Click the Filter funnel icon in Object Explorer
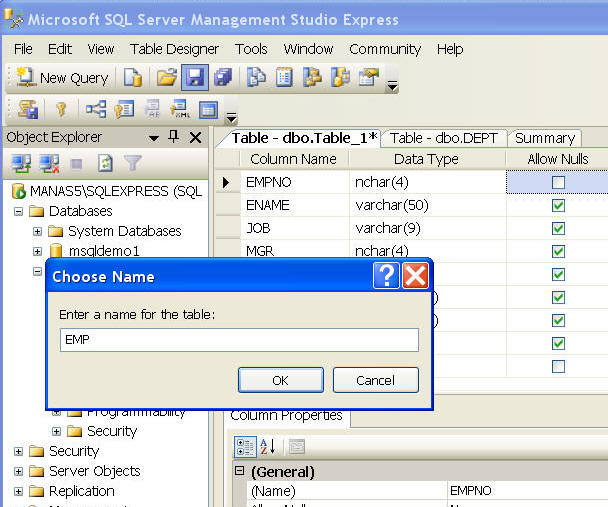Image resolution: width=608 pixels, height=507 pixels. tap(133, 163)
